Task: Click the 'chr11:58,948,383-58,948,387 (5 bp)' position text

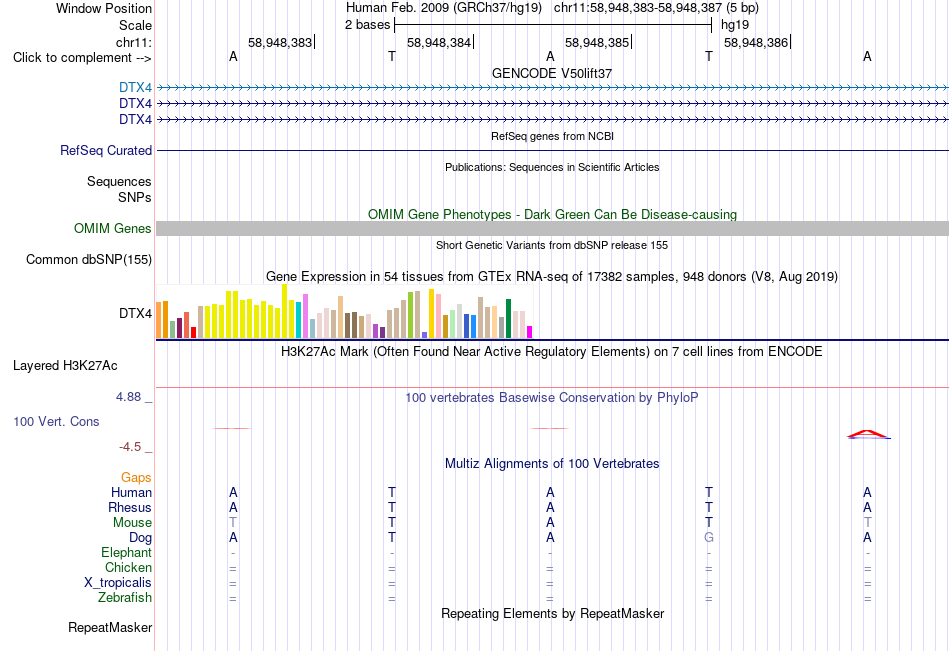Action: pos(656,8)
